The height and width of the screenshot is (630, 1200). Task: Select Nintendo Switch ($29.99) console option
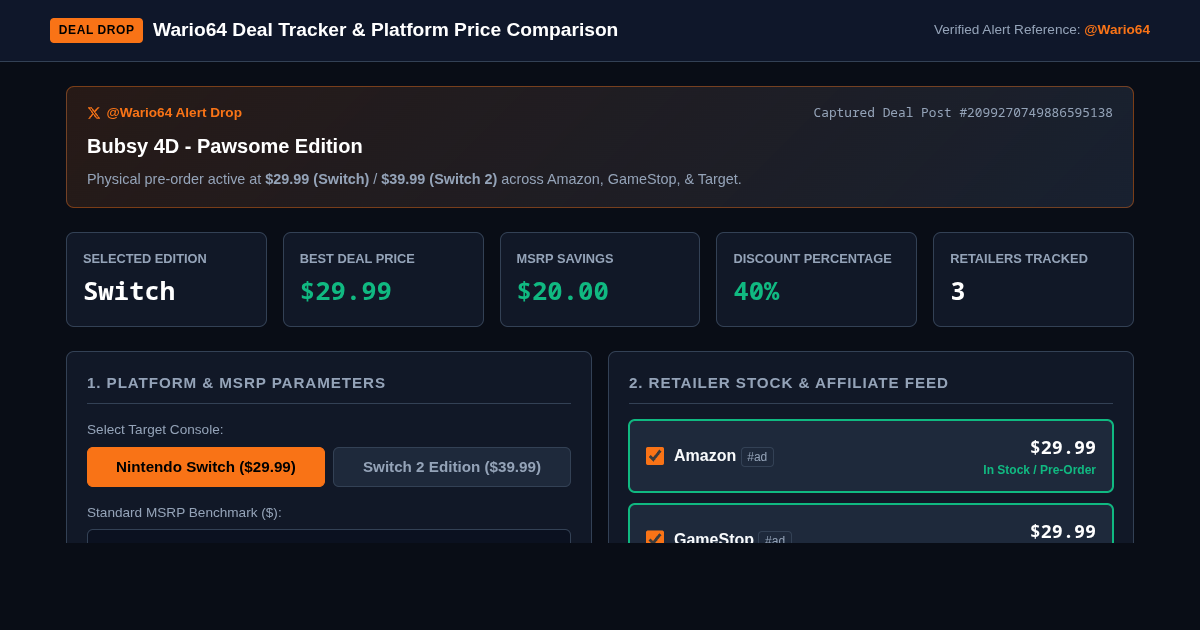coord(206,467)
